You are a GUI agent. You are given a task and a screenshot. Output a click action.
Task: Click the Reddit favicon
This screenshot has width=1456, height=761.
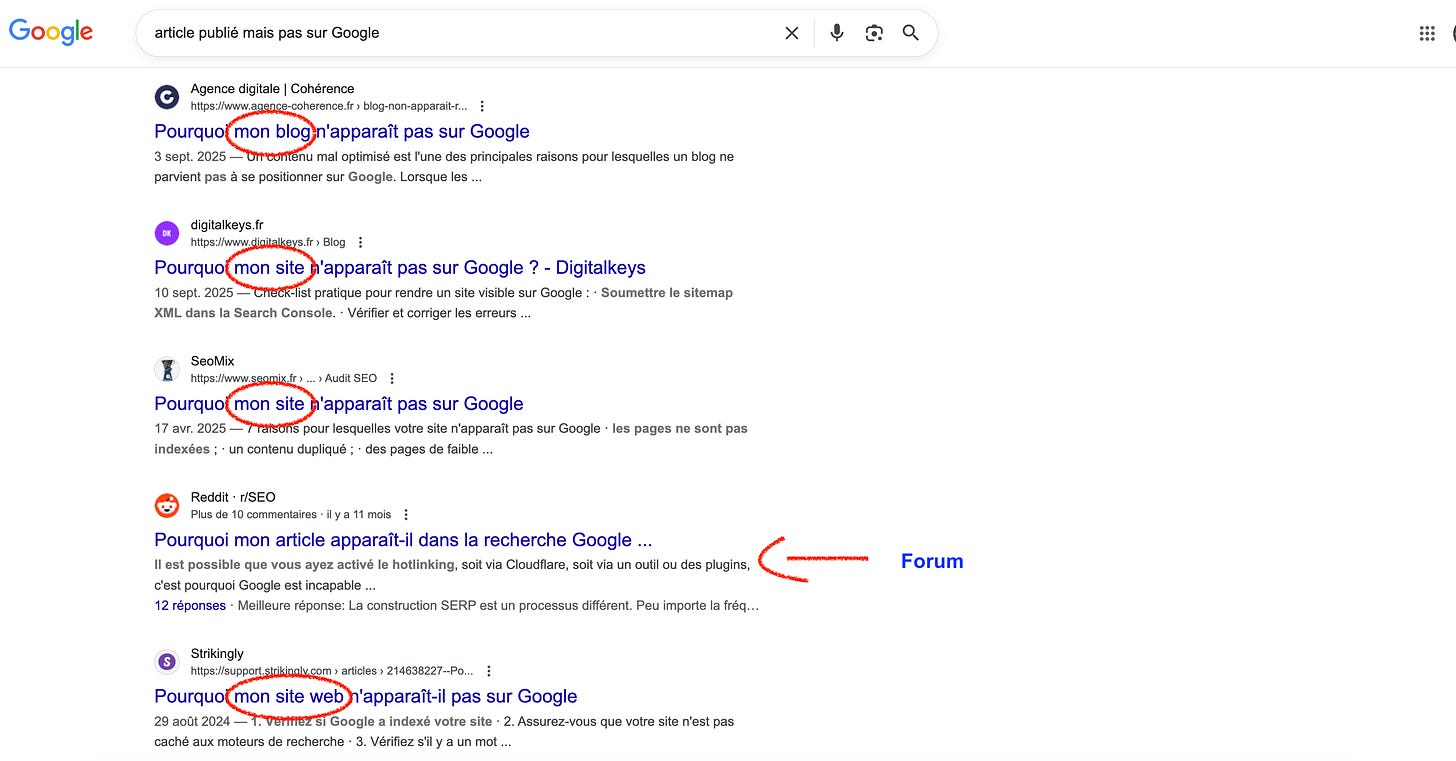167,505
